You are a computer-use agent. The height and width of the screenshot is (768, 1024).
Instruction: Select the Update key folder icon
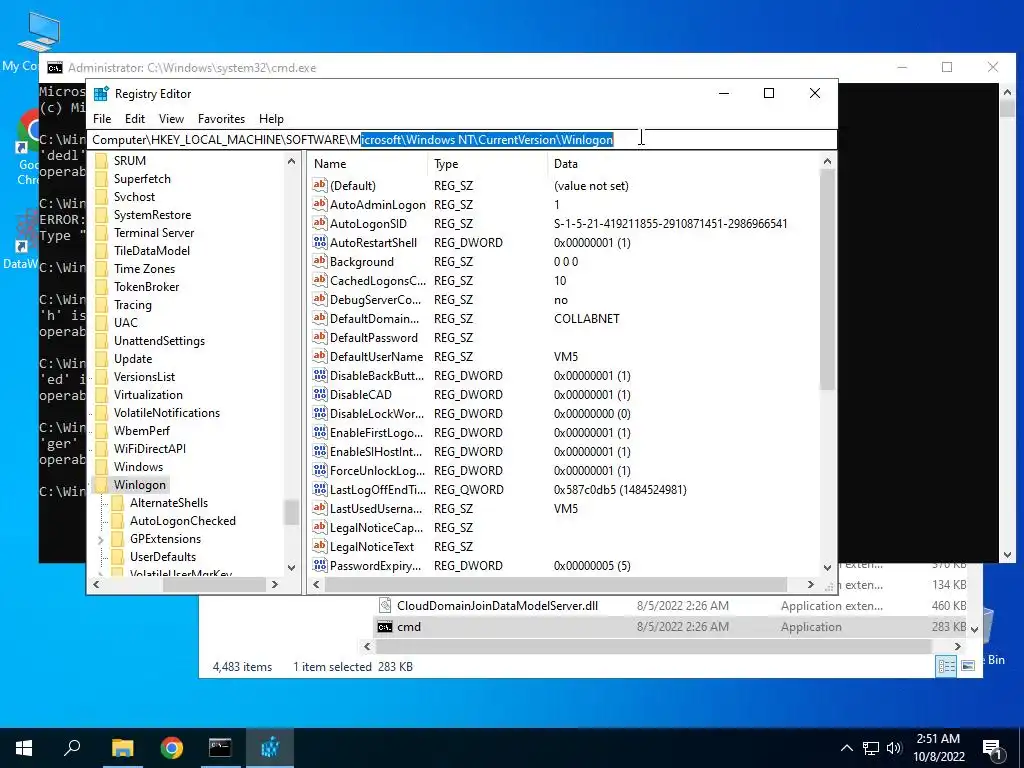[x=101, y=359]
